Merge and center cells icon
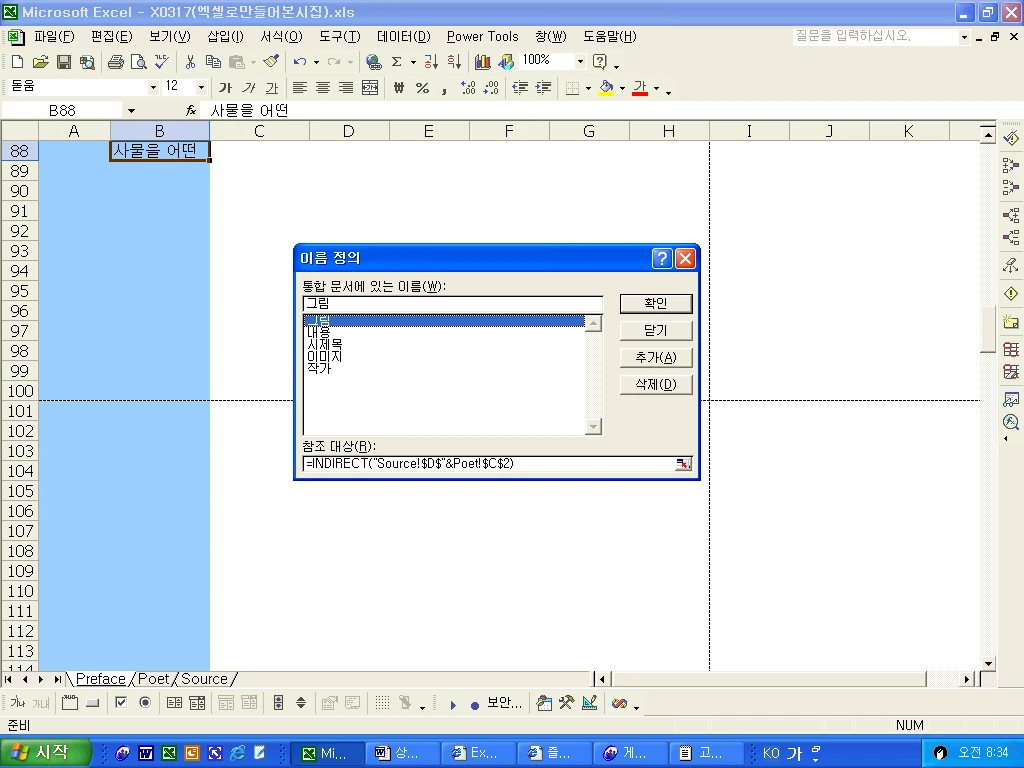This screenshot has height=768, width=1024. (x=370, y=88)
